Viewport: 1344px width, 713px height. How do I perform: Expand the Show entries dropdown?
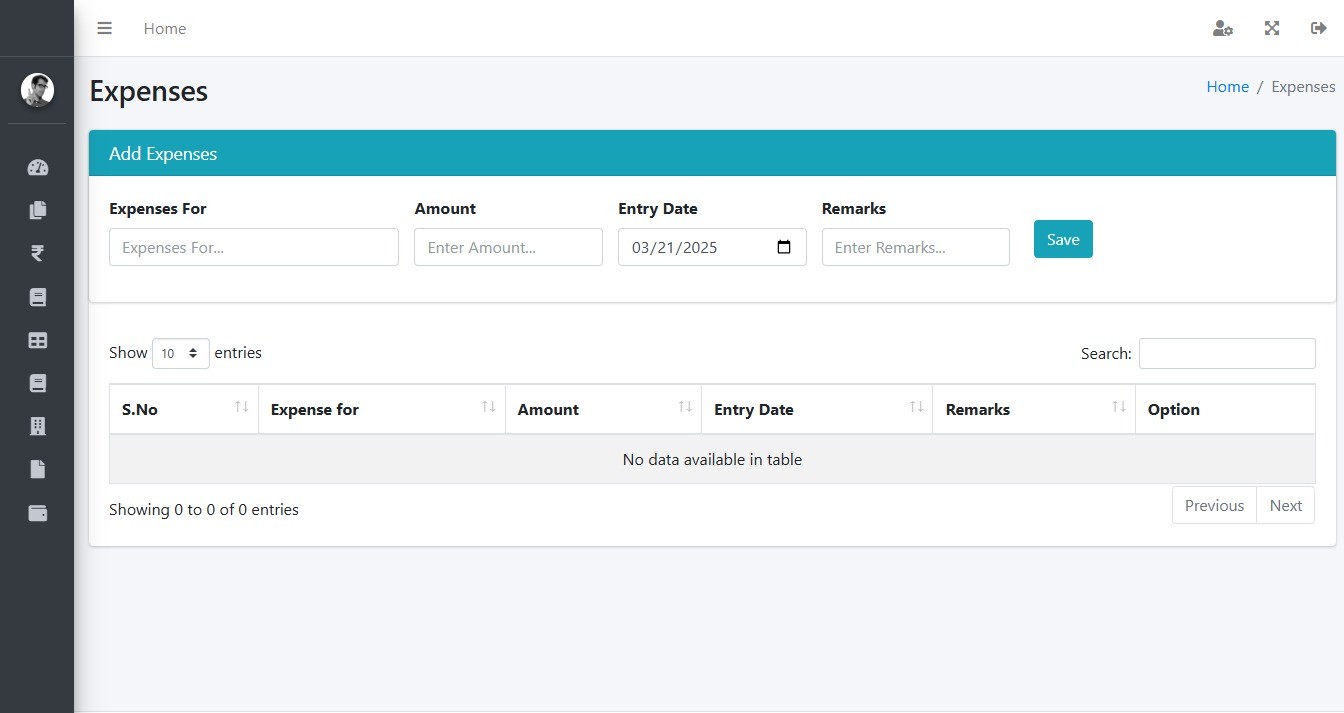click(x=180, y=353)
